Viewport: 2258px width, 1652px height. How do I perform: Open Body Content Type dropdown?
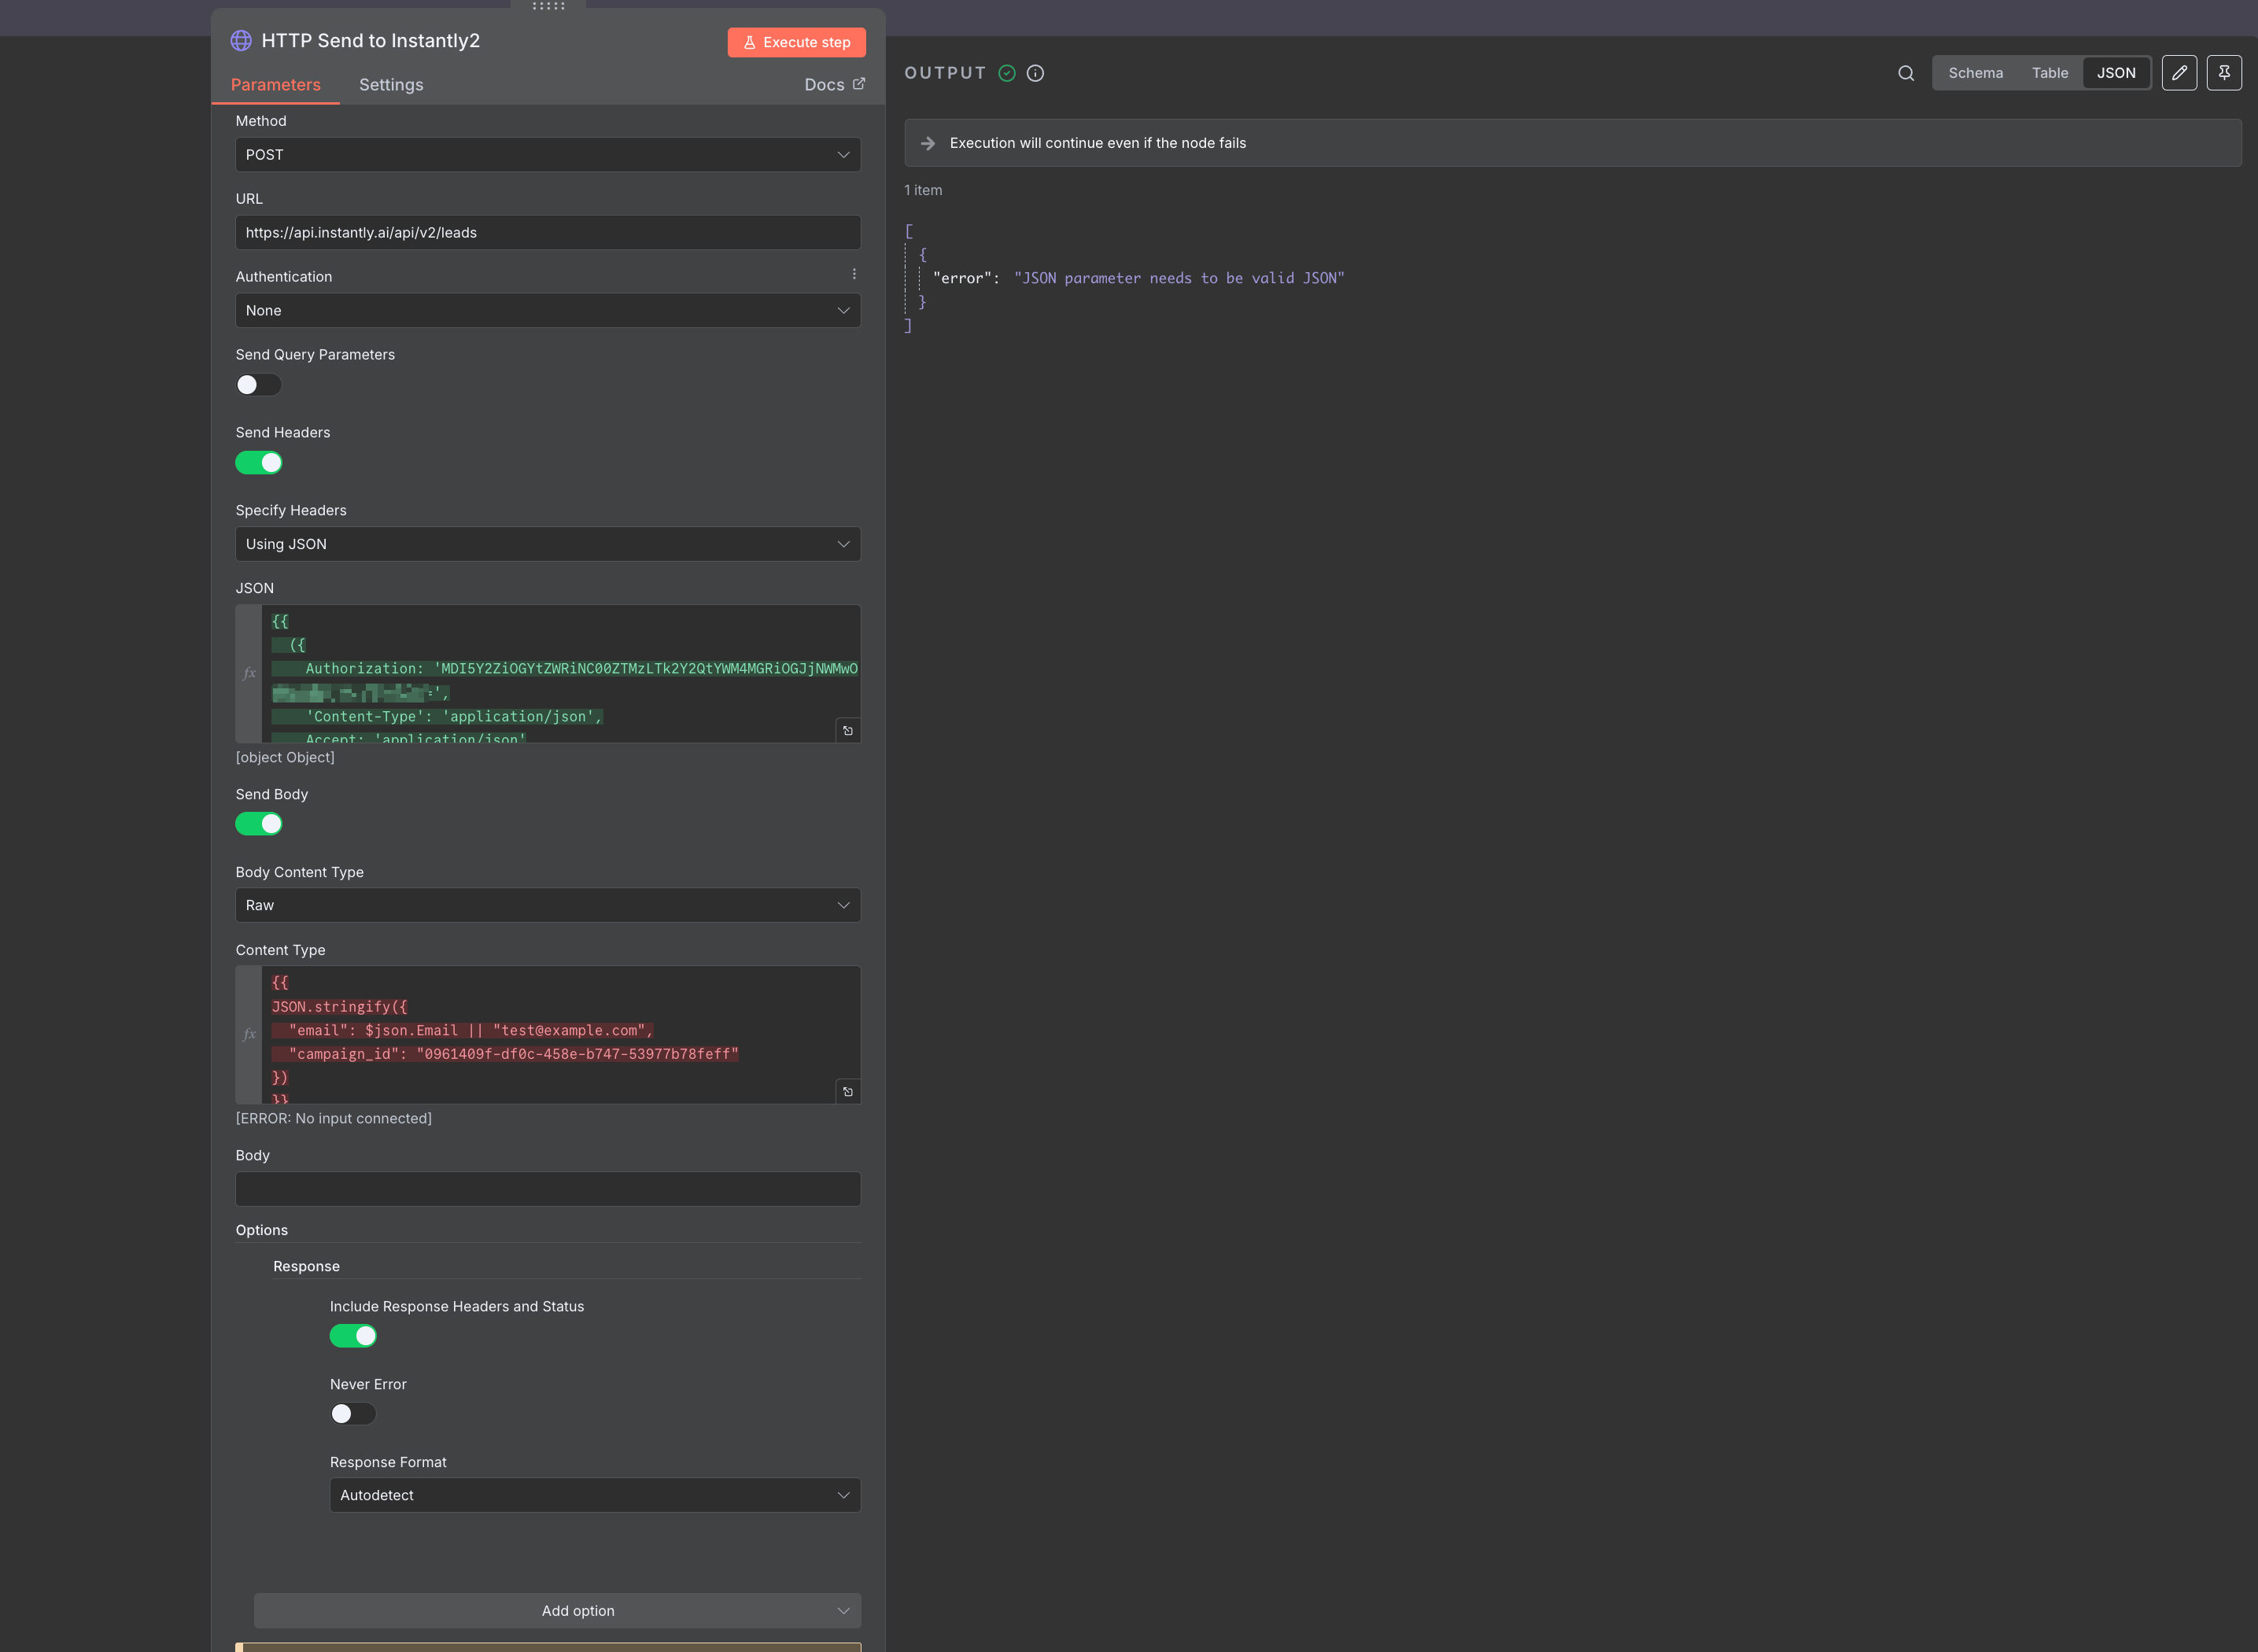pyautogui.click(x=548, y=905)
